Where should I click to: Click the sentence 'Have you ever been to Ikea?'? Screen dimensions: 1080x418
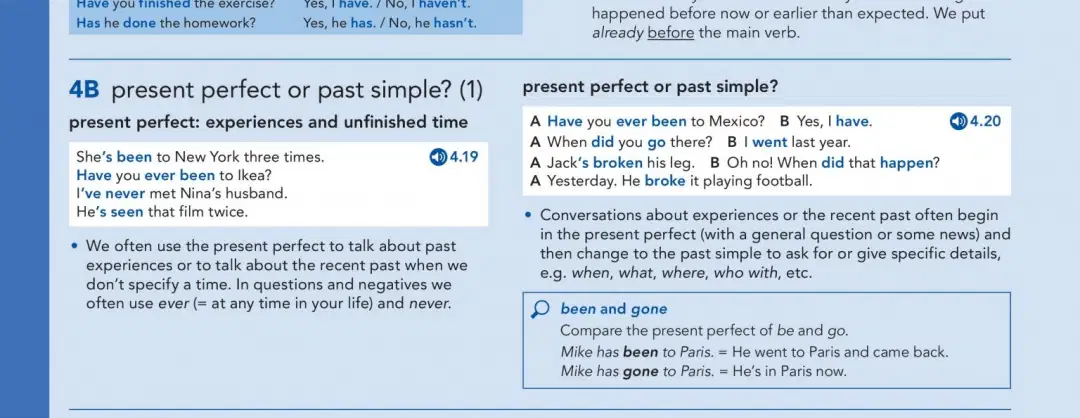(x=174, y=176)
